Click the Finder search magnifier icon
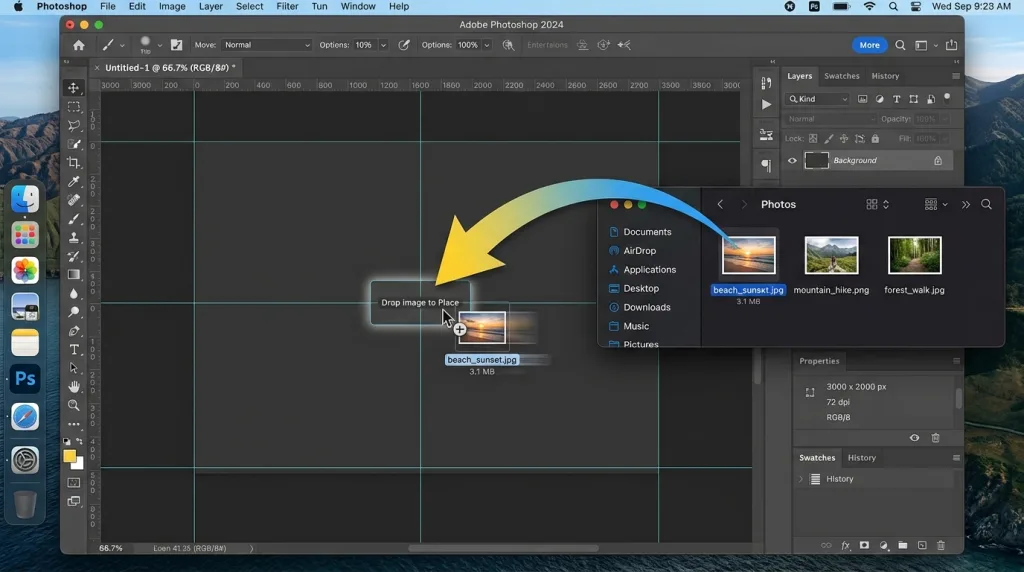The width and height of the screenshot is (1024, 572). click(986, 204)
